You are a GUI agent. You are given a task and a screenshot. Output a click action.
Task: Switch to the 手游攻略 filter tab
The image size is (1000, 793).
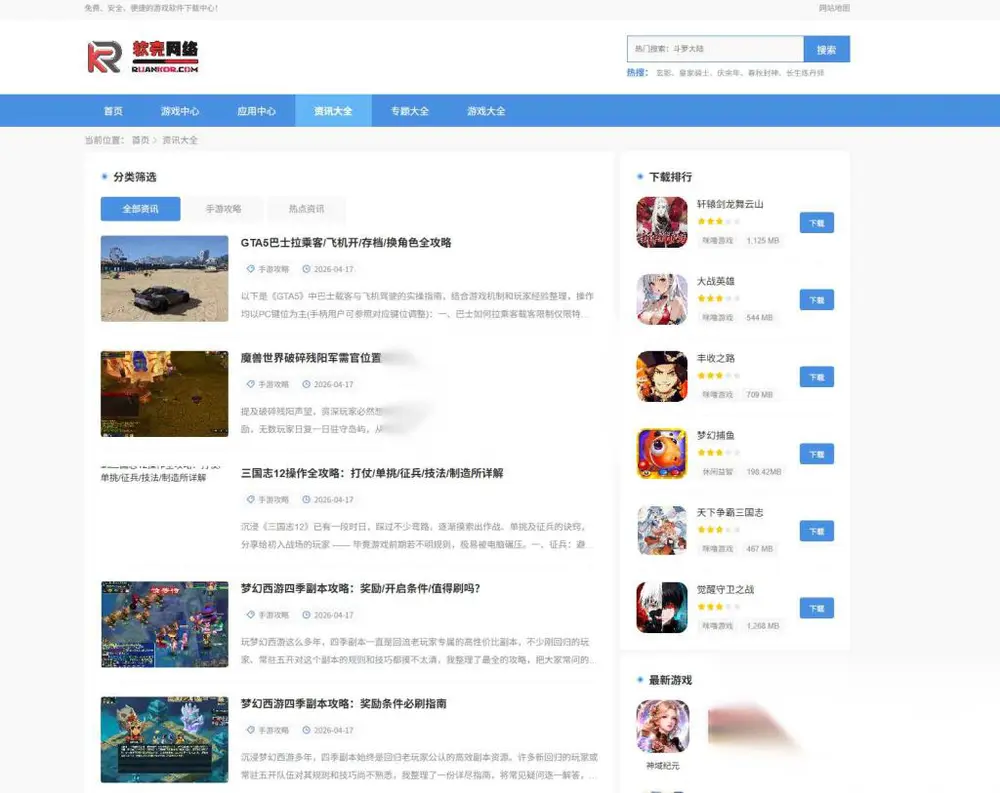[223, 209]
